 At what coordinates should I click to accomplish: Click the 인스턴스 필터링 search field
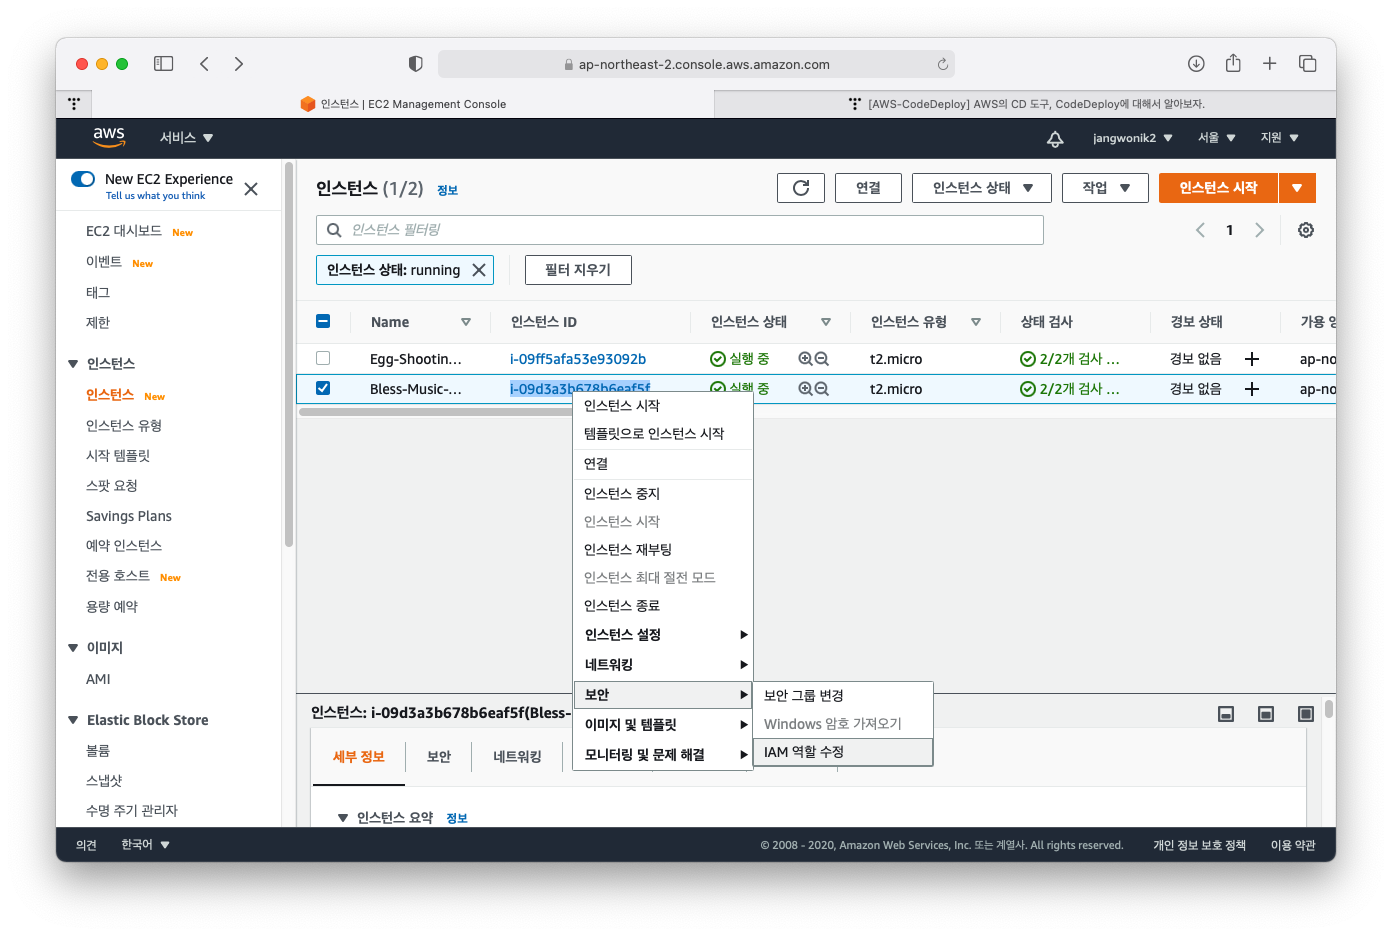680,230
